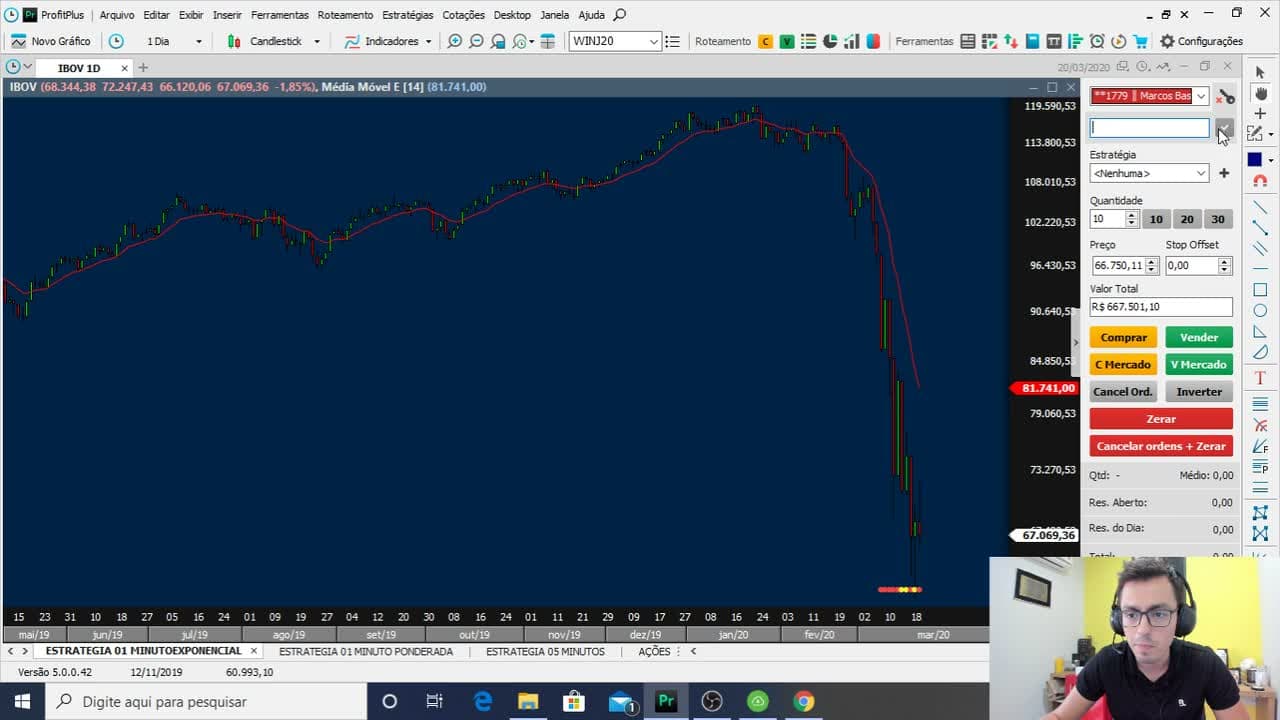Click Cancelar ordens + Zerar button
Viewport: 1280px width, 720px height.
pyautogui.click(x=1161, y=446)
